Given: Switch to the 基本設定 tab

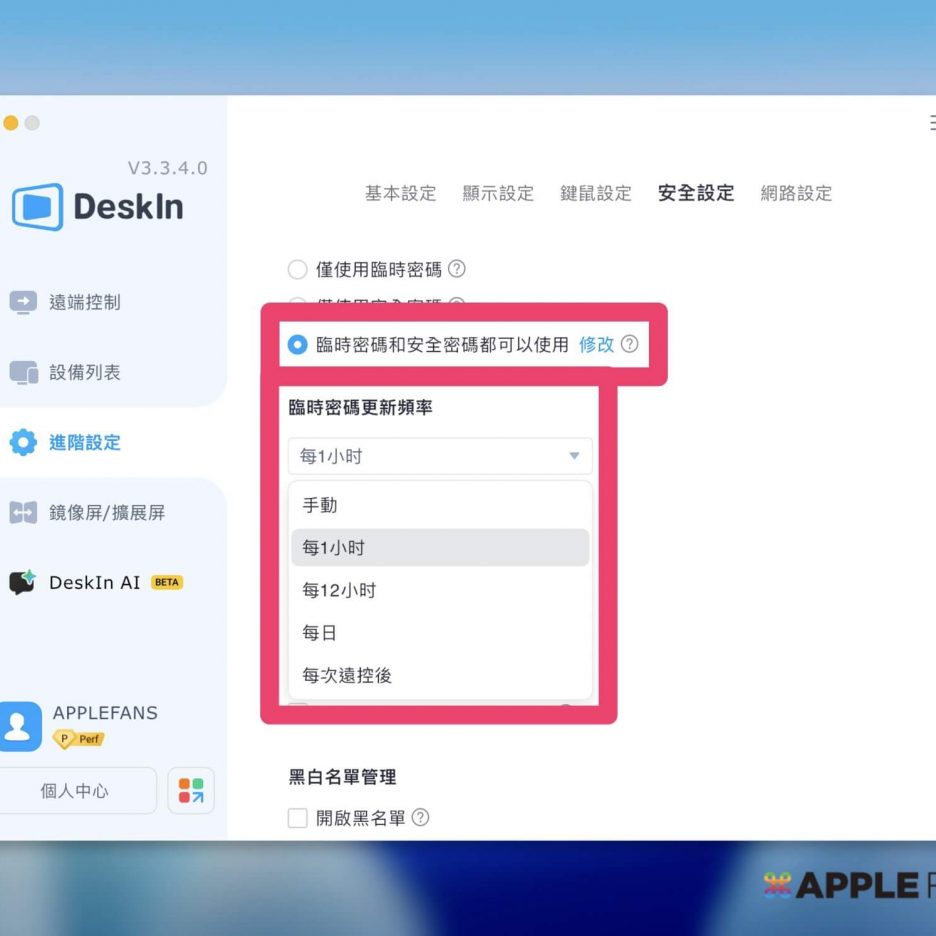Looking at the screenshot, I should tap(400, 193).
